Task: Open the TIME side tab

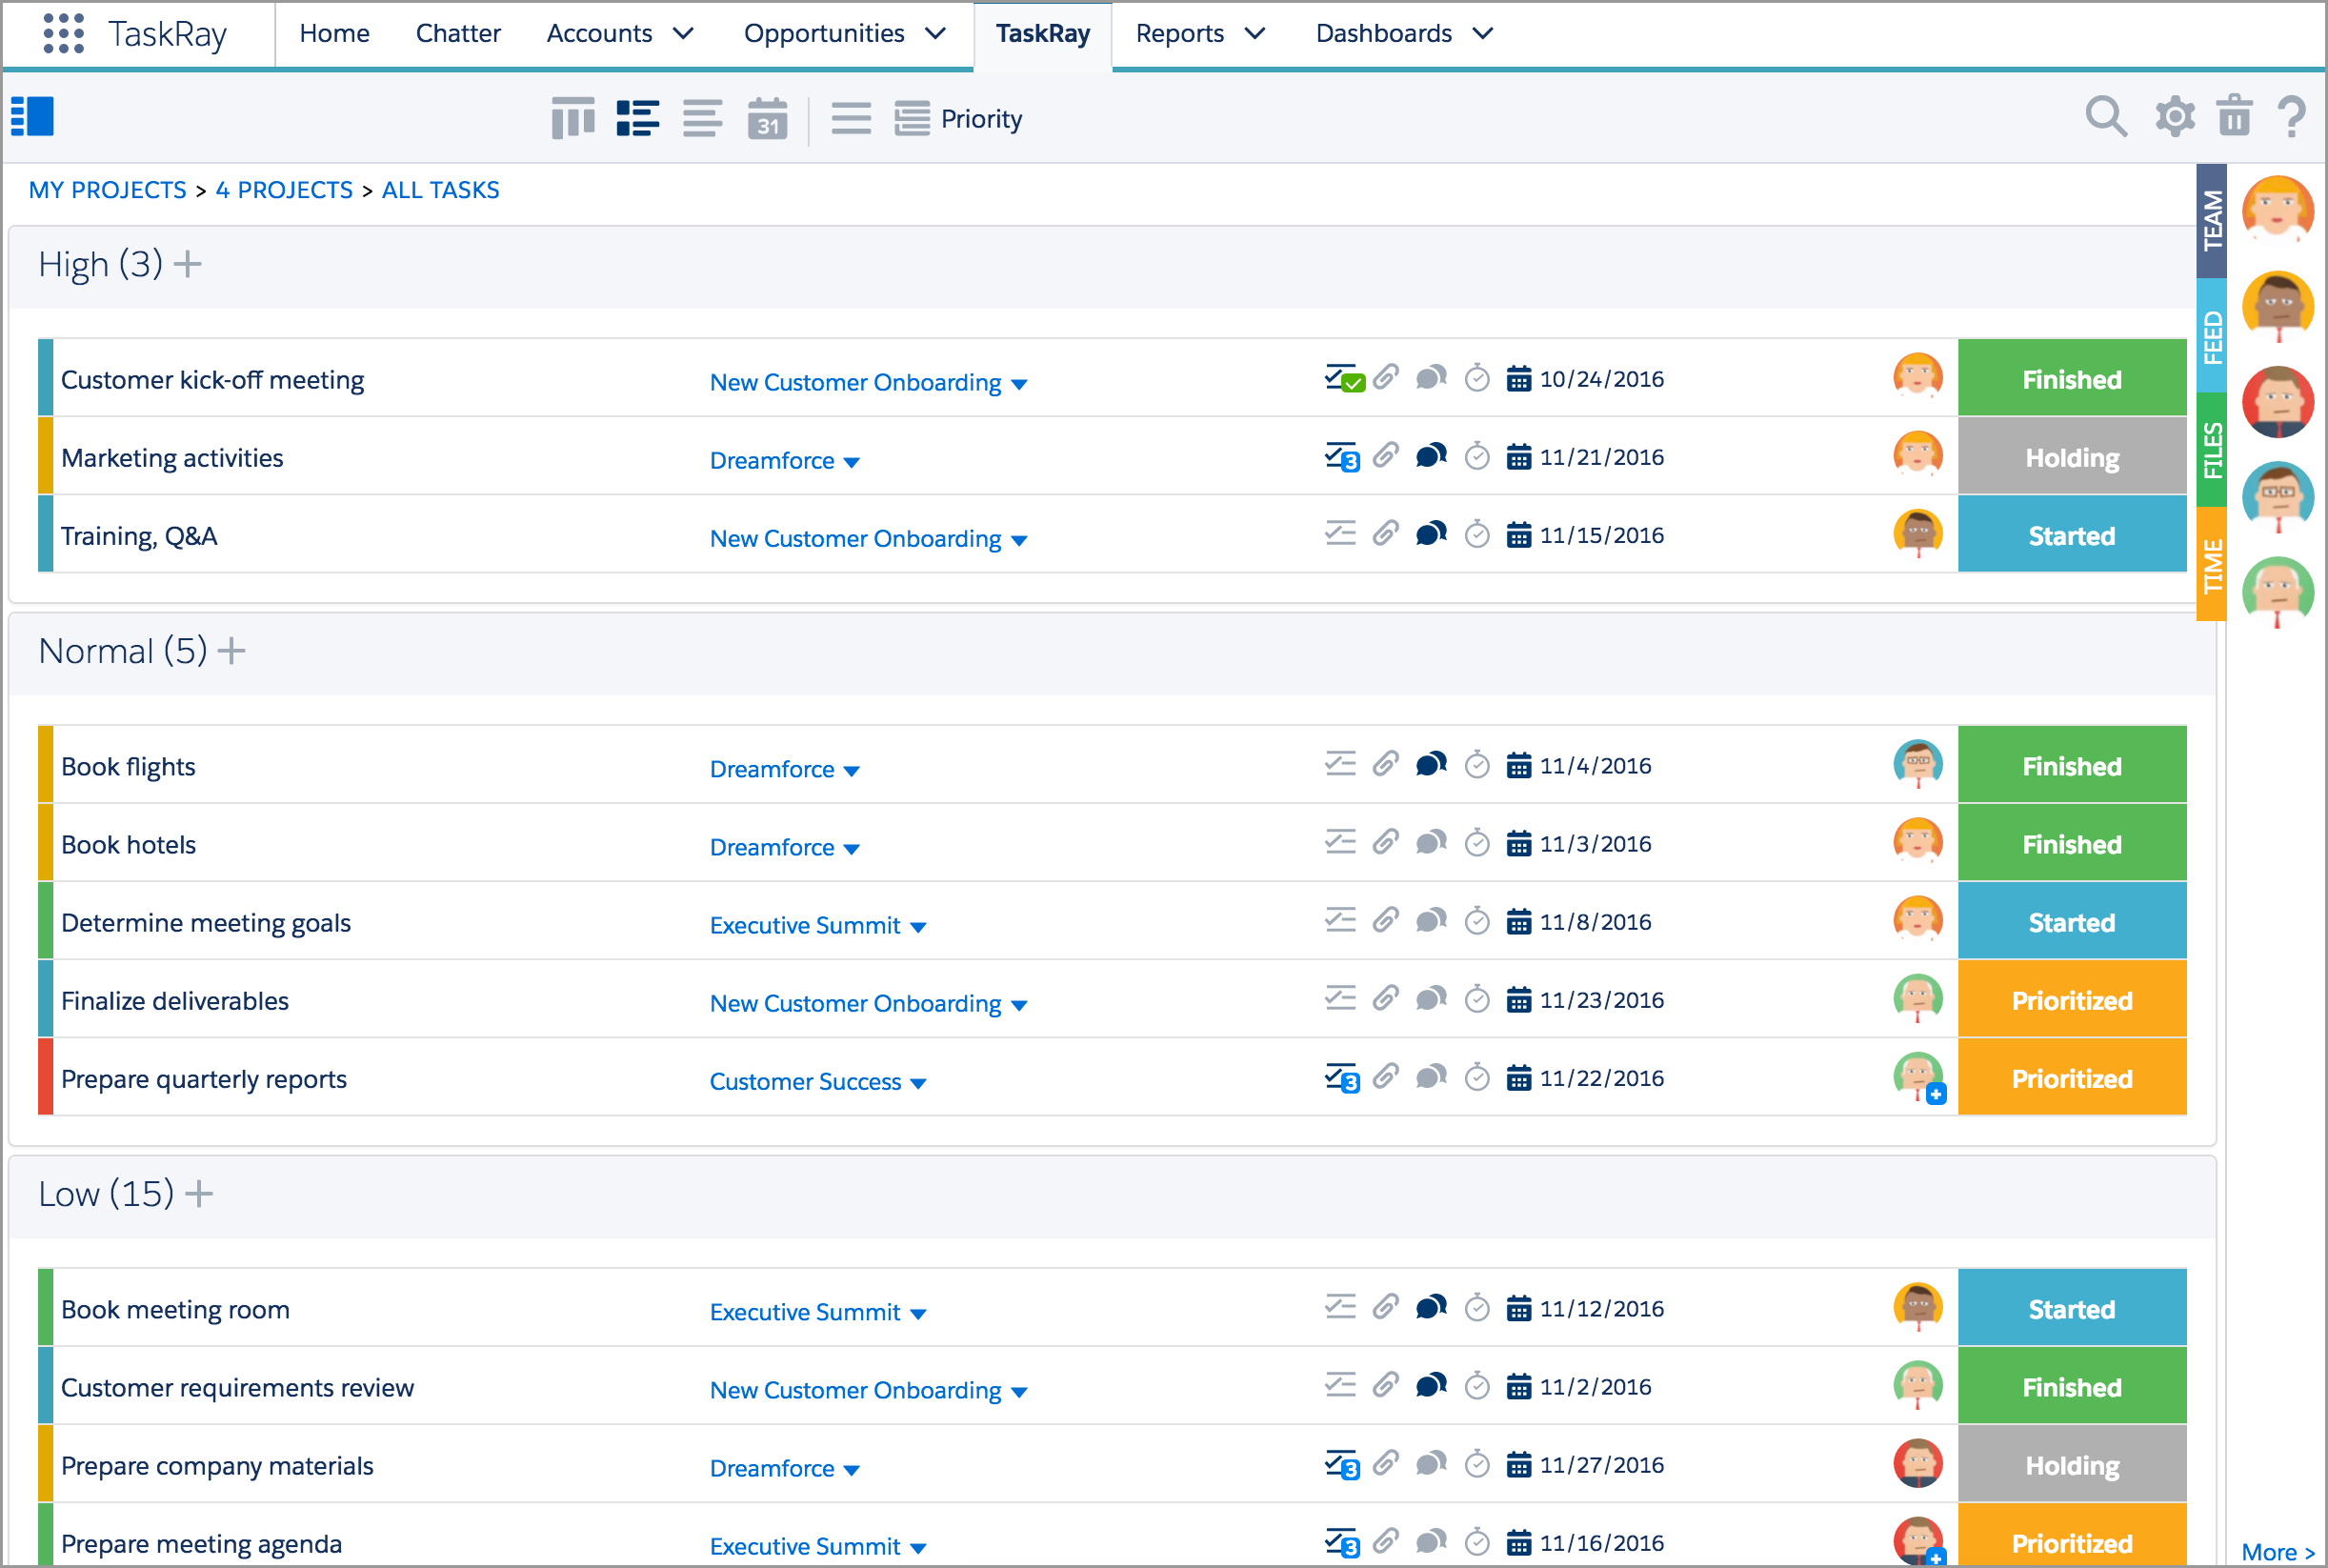Action: pos(2212,564)
